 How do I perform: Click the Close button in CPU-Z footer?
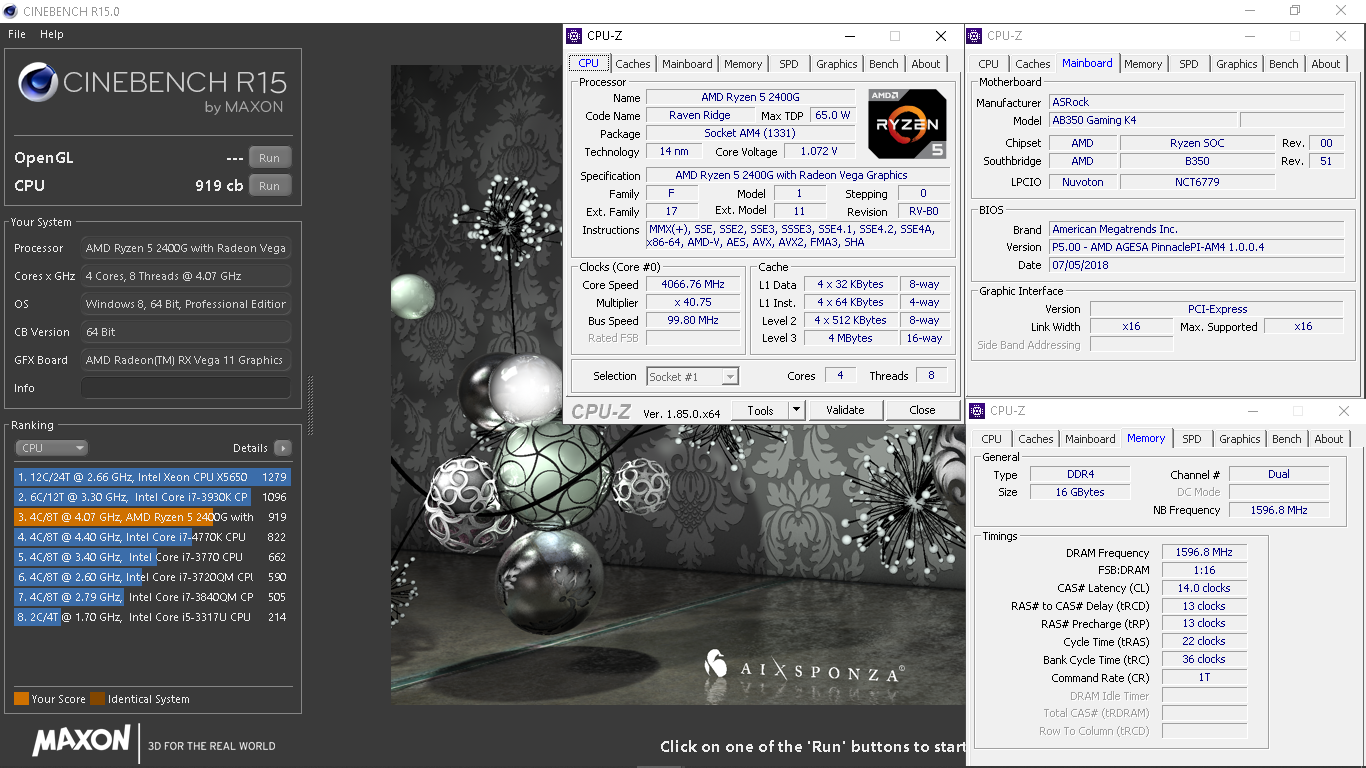tap(922, 410)
